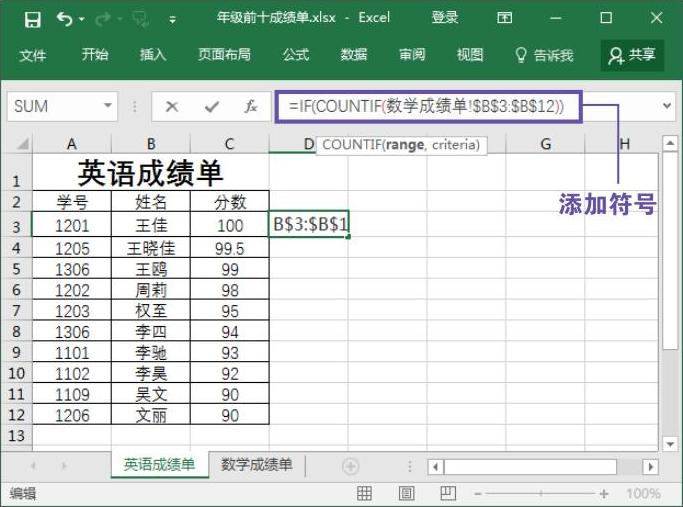This screenshot has width=683, height=507.
Task: Open the Insert Function (fx) dialog
Action: 251,106
